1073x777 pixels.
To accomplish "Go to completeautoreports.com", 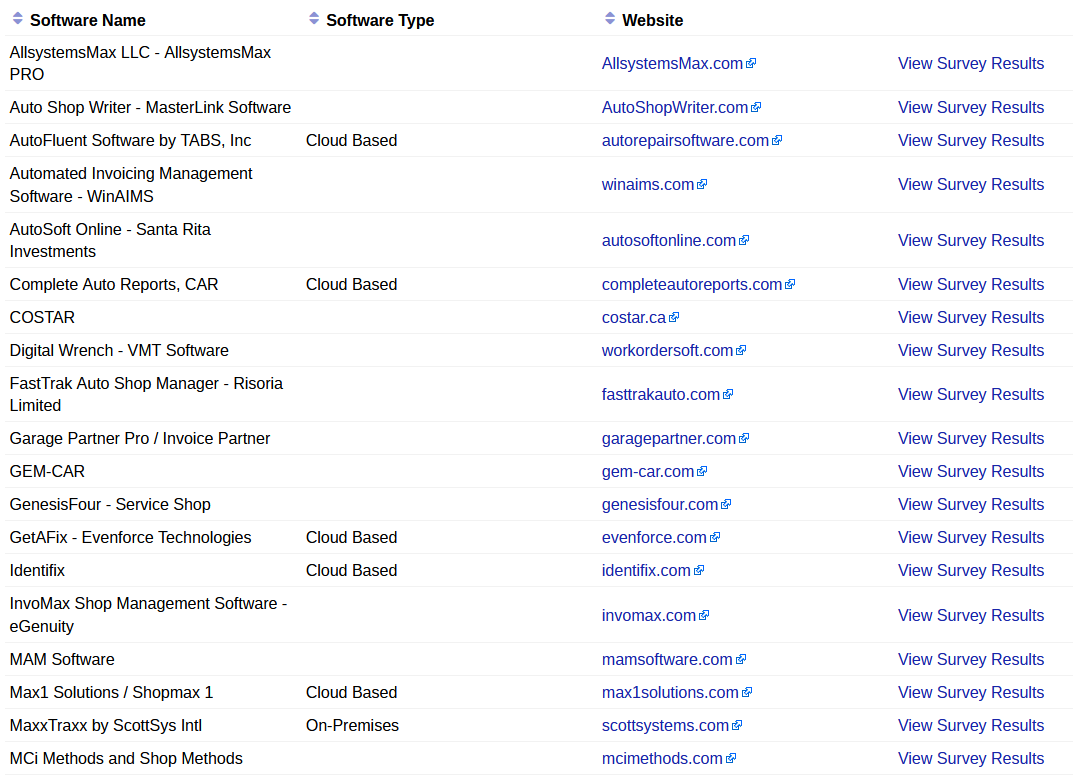I will [692, 284].
